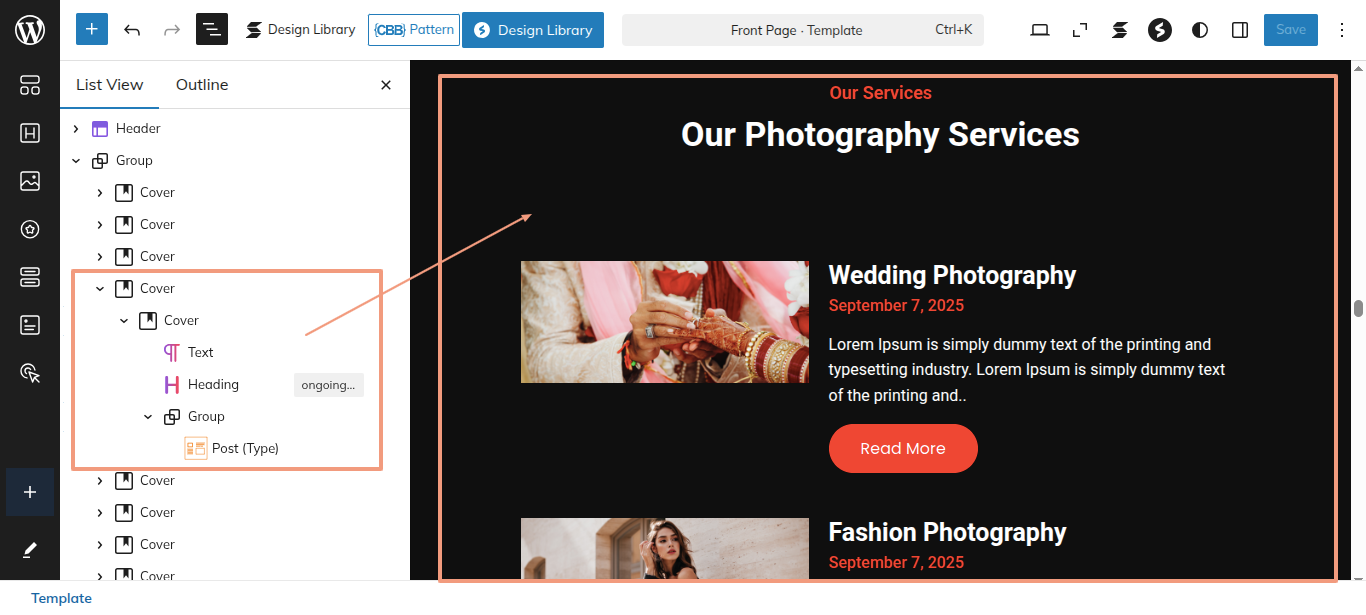Screen dimensions: 1366x615
Task: Click the top-level Group block icon
Action: point(100,160)
